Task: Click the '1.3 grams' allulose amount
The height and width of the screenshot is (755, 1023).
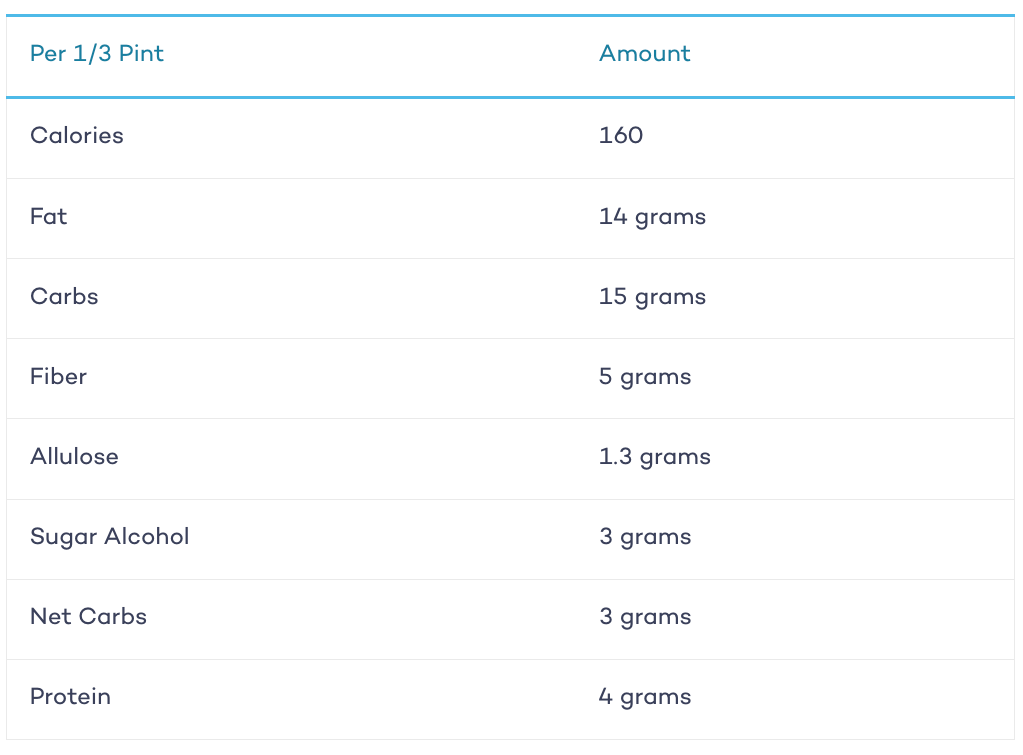Action: pyautogui.click(x=654, y=457)
